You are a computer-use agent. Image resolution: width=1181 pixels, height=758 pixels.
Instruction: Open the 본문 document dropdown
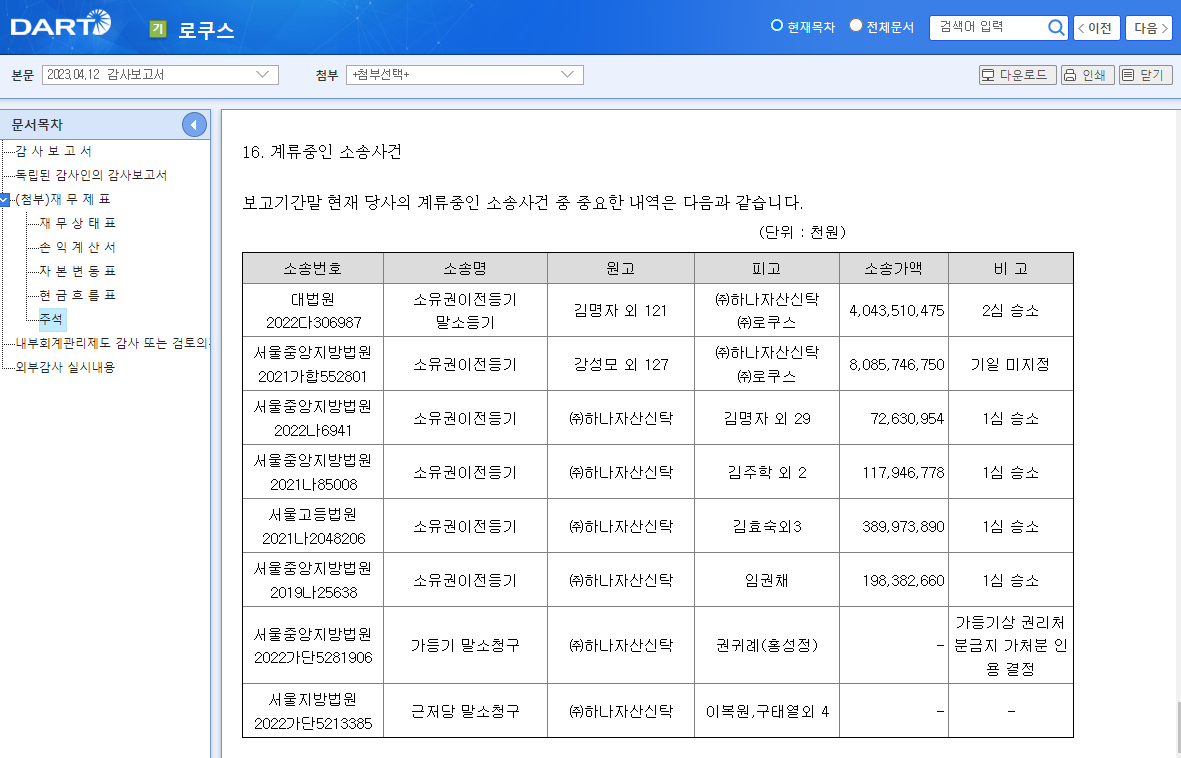coord(160,75)
